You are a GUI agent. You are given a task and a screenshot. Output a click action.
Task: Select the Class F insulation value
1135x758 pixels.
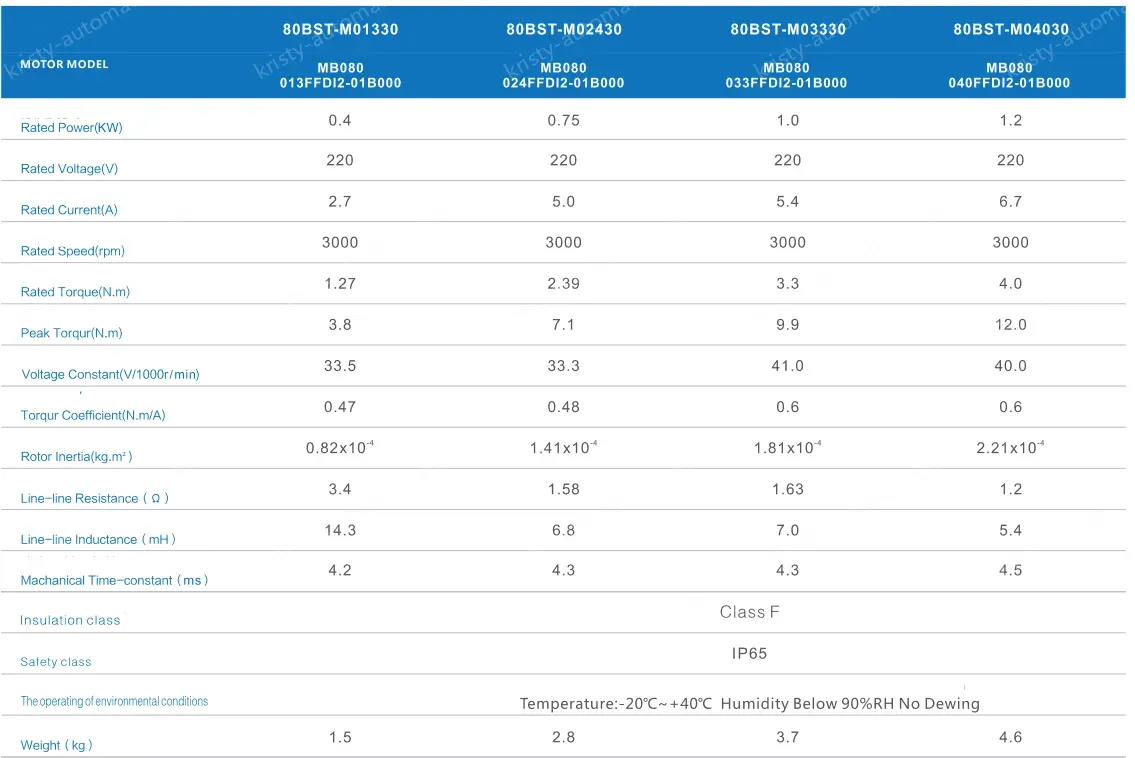point(749,612)
